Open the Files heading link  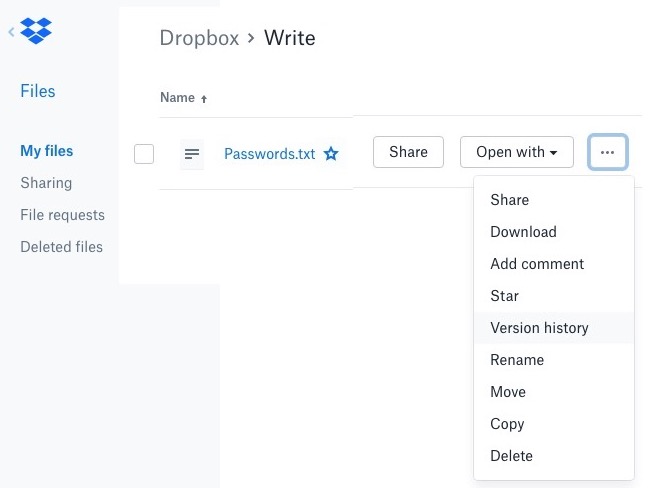coord(38,91)
